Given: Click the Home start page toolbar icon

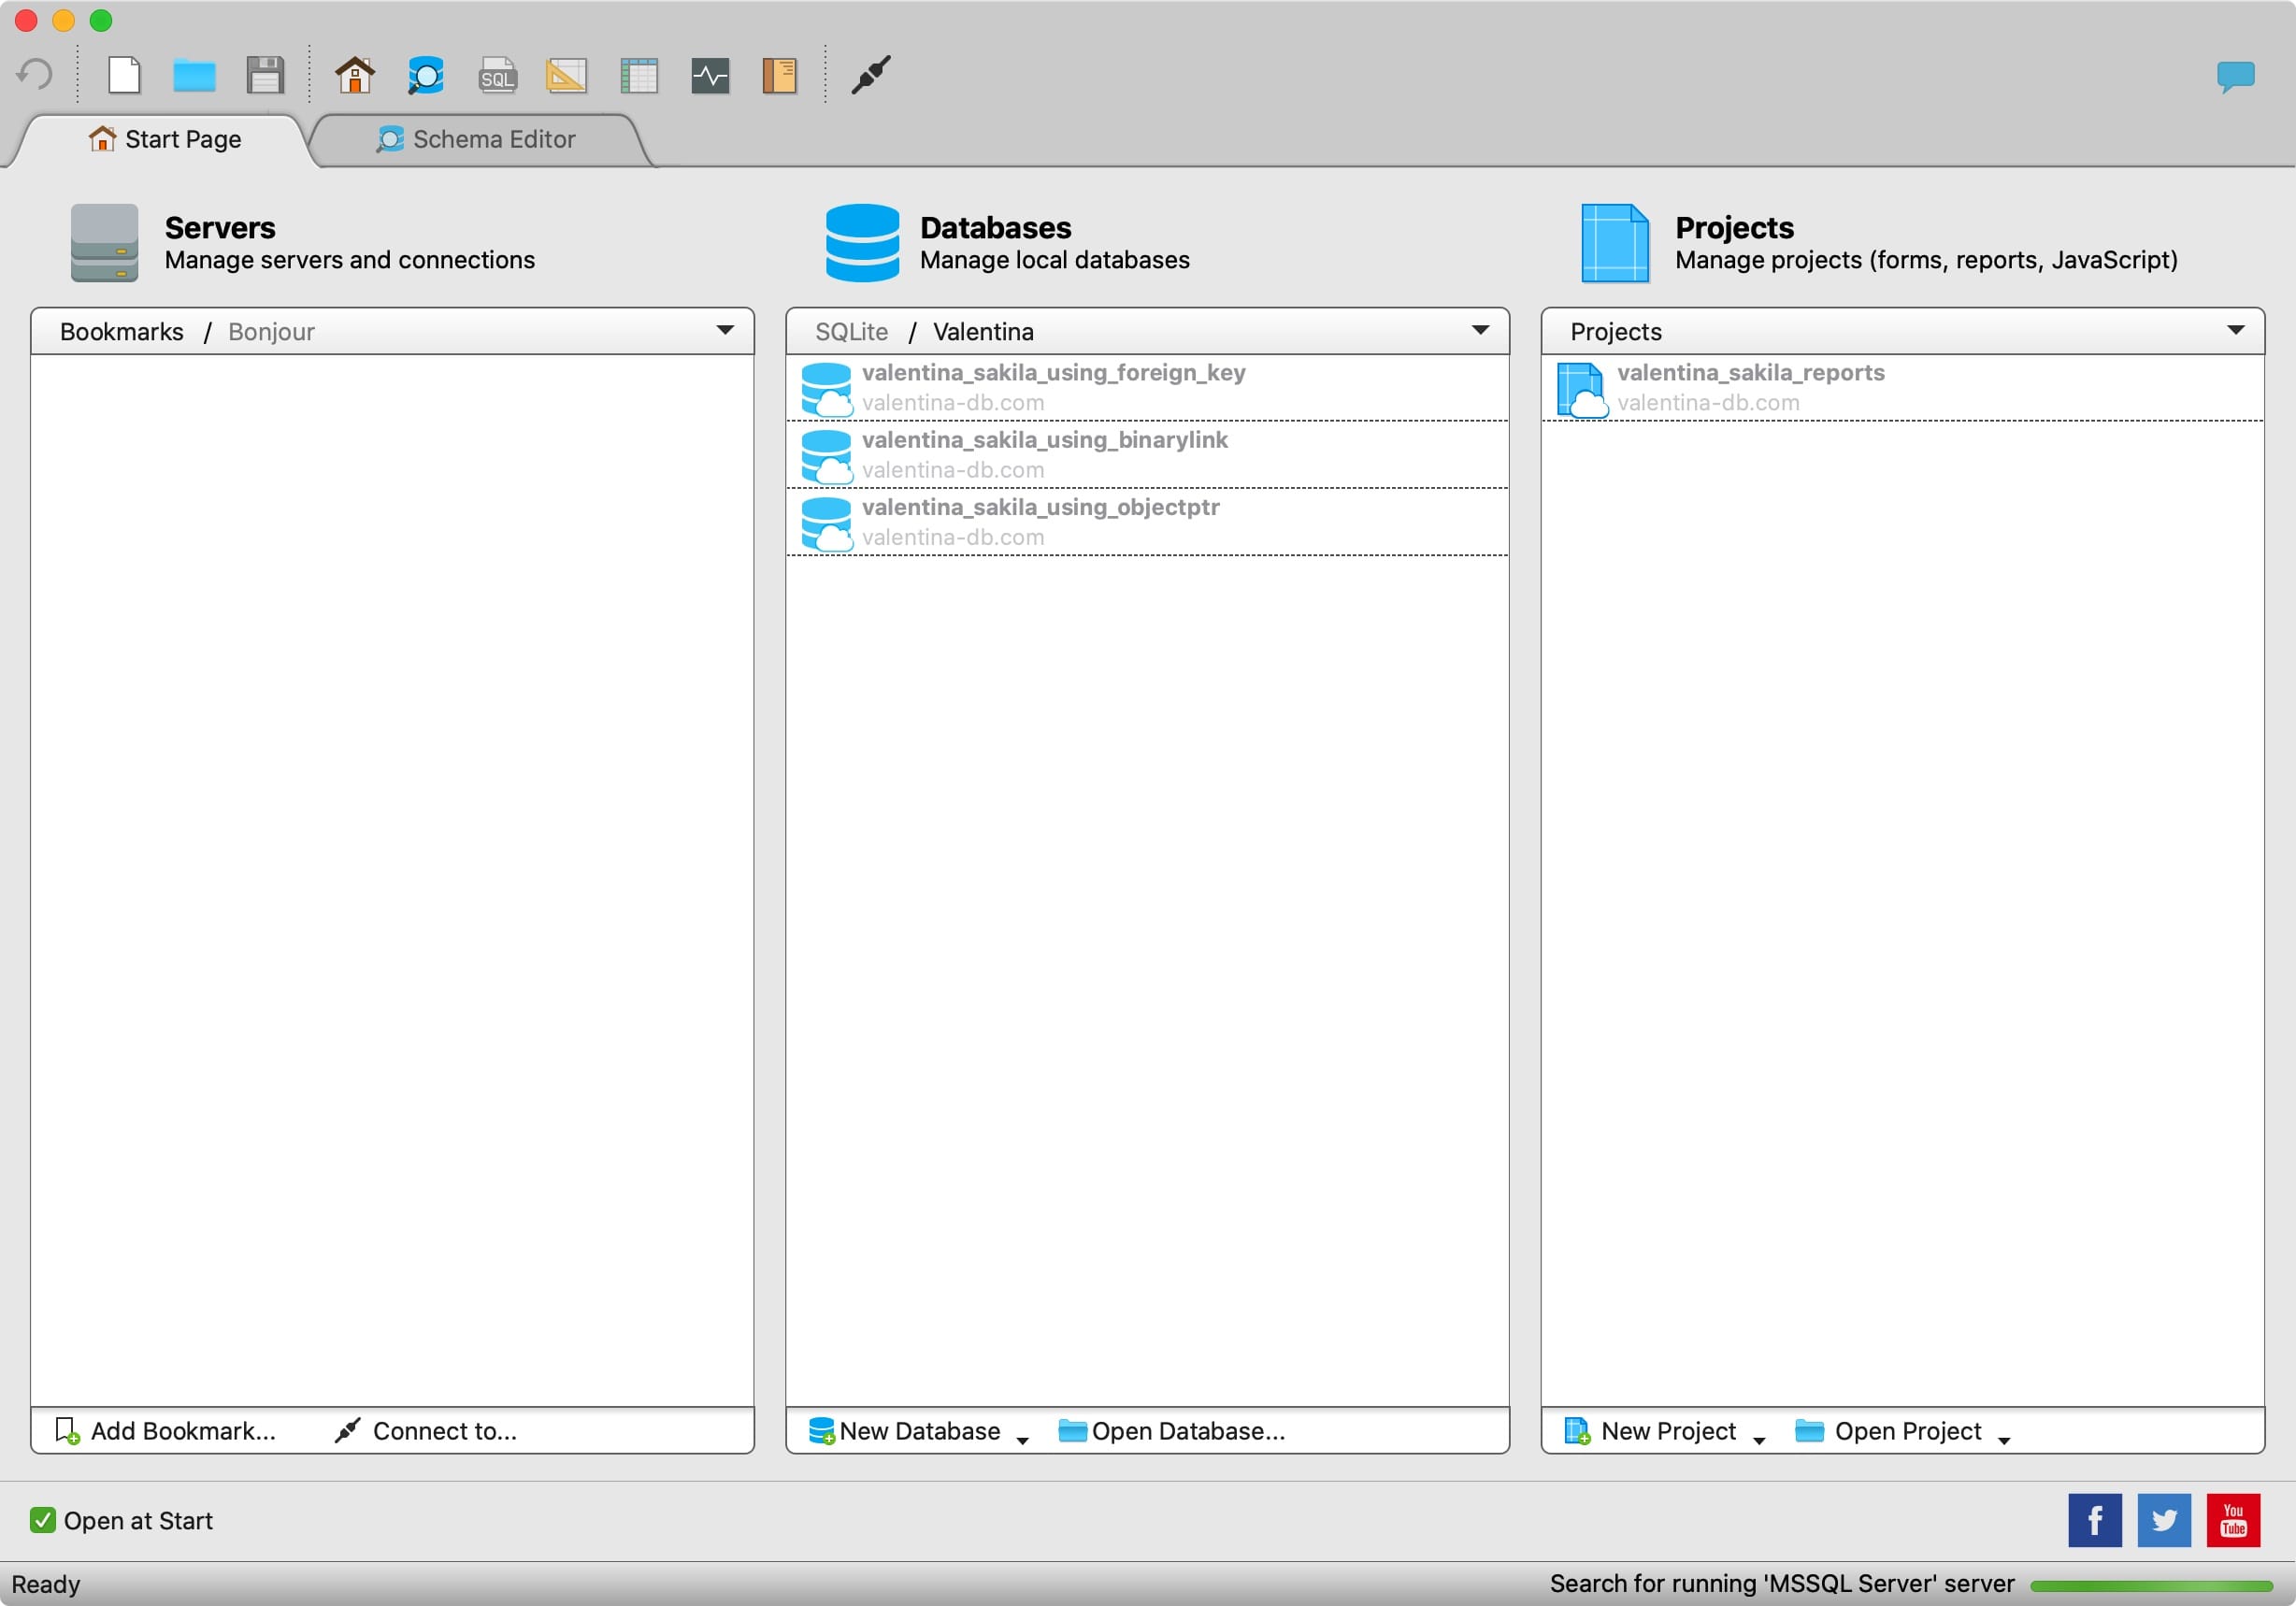Looking at the screenshot, I should tap(354, 75).
